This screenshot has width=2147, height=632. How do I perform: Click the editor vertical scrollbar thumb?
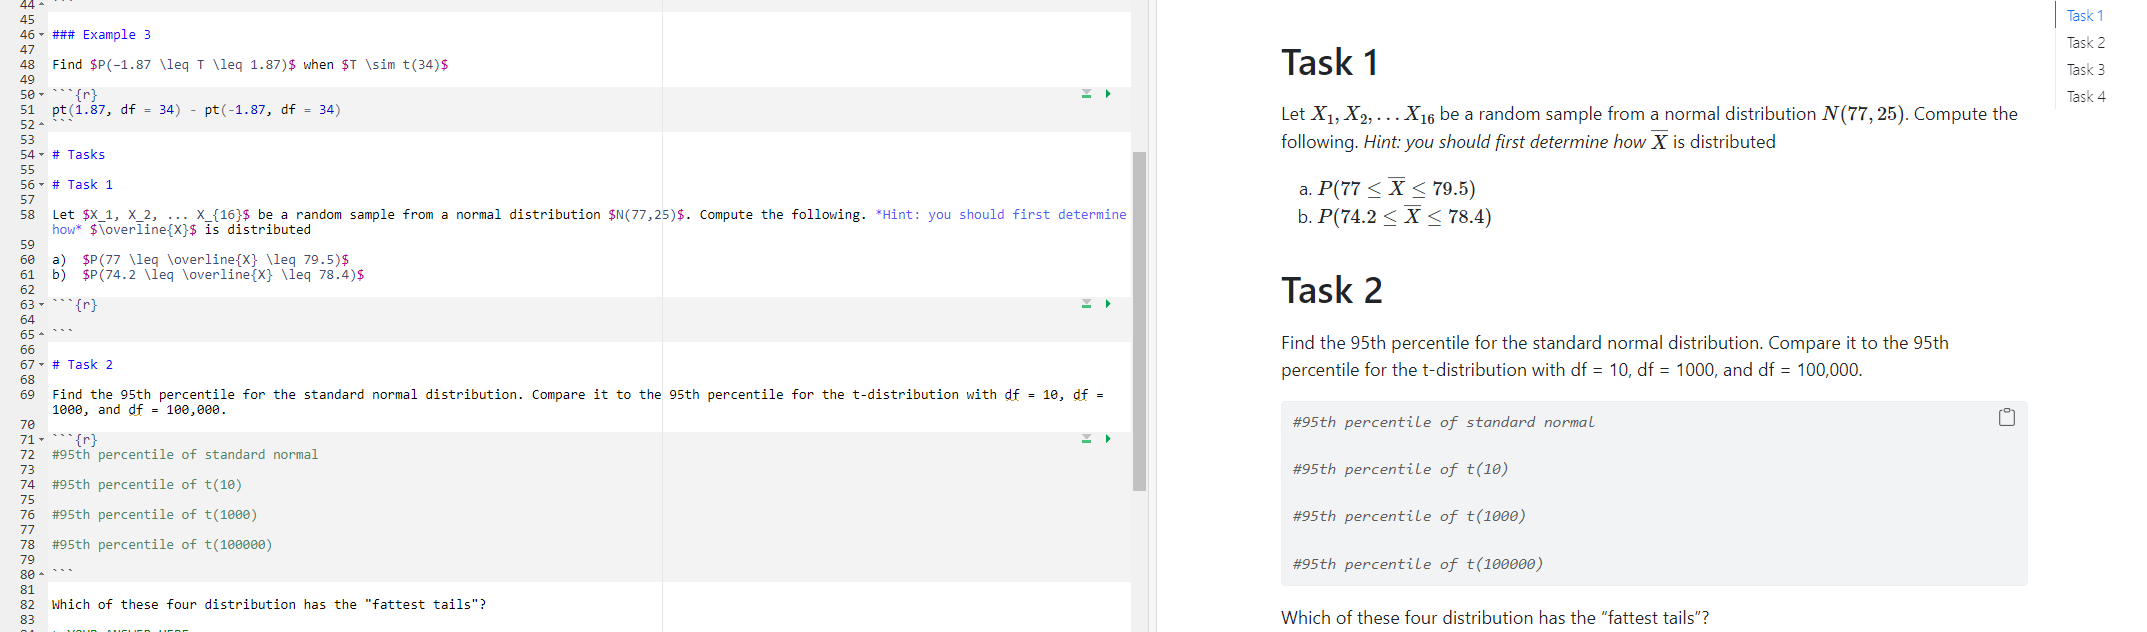tap(1139, 321)
